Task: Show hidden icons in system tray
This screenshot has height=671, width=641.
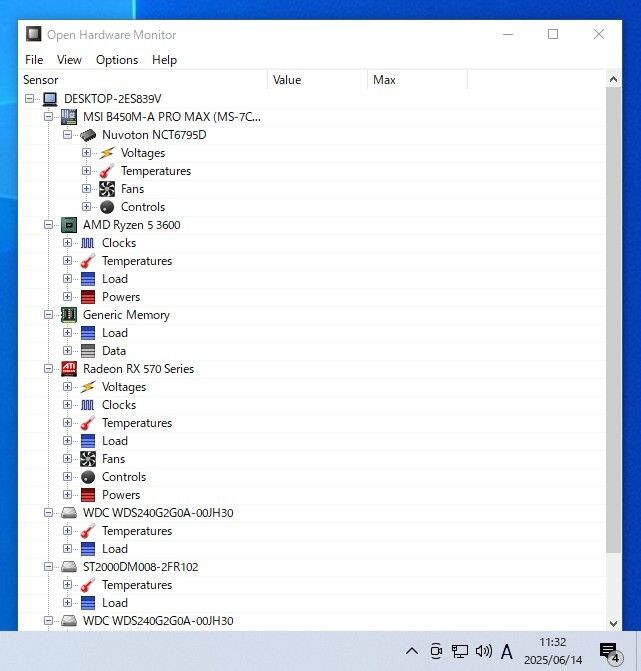Action: point(412,651)
